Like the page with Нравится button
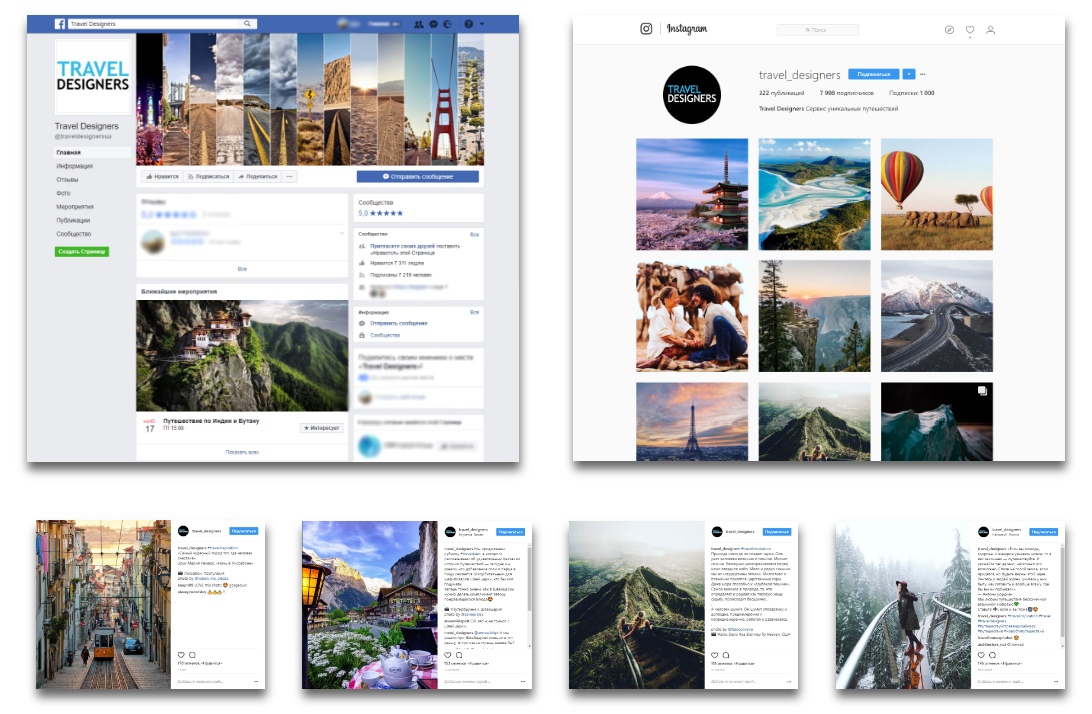The image size is (1092, 714). [162, 176]
